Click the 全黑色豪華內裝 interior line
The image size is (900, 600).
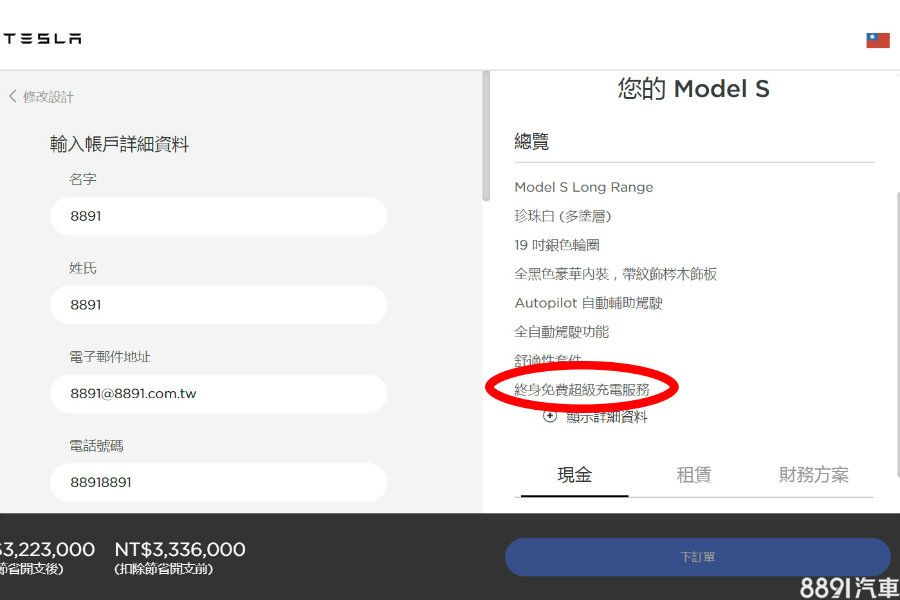615,274
